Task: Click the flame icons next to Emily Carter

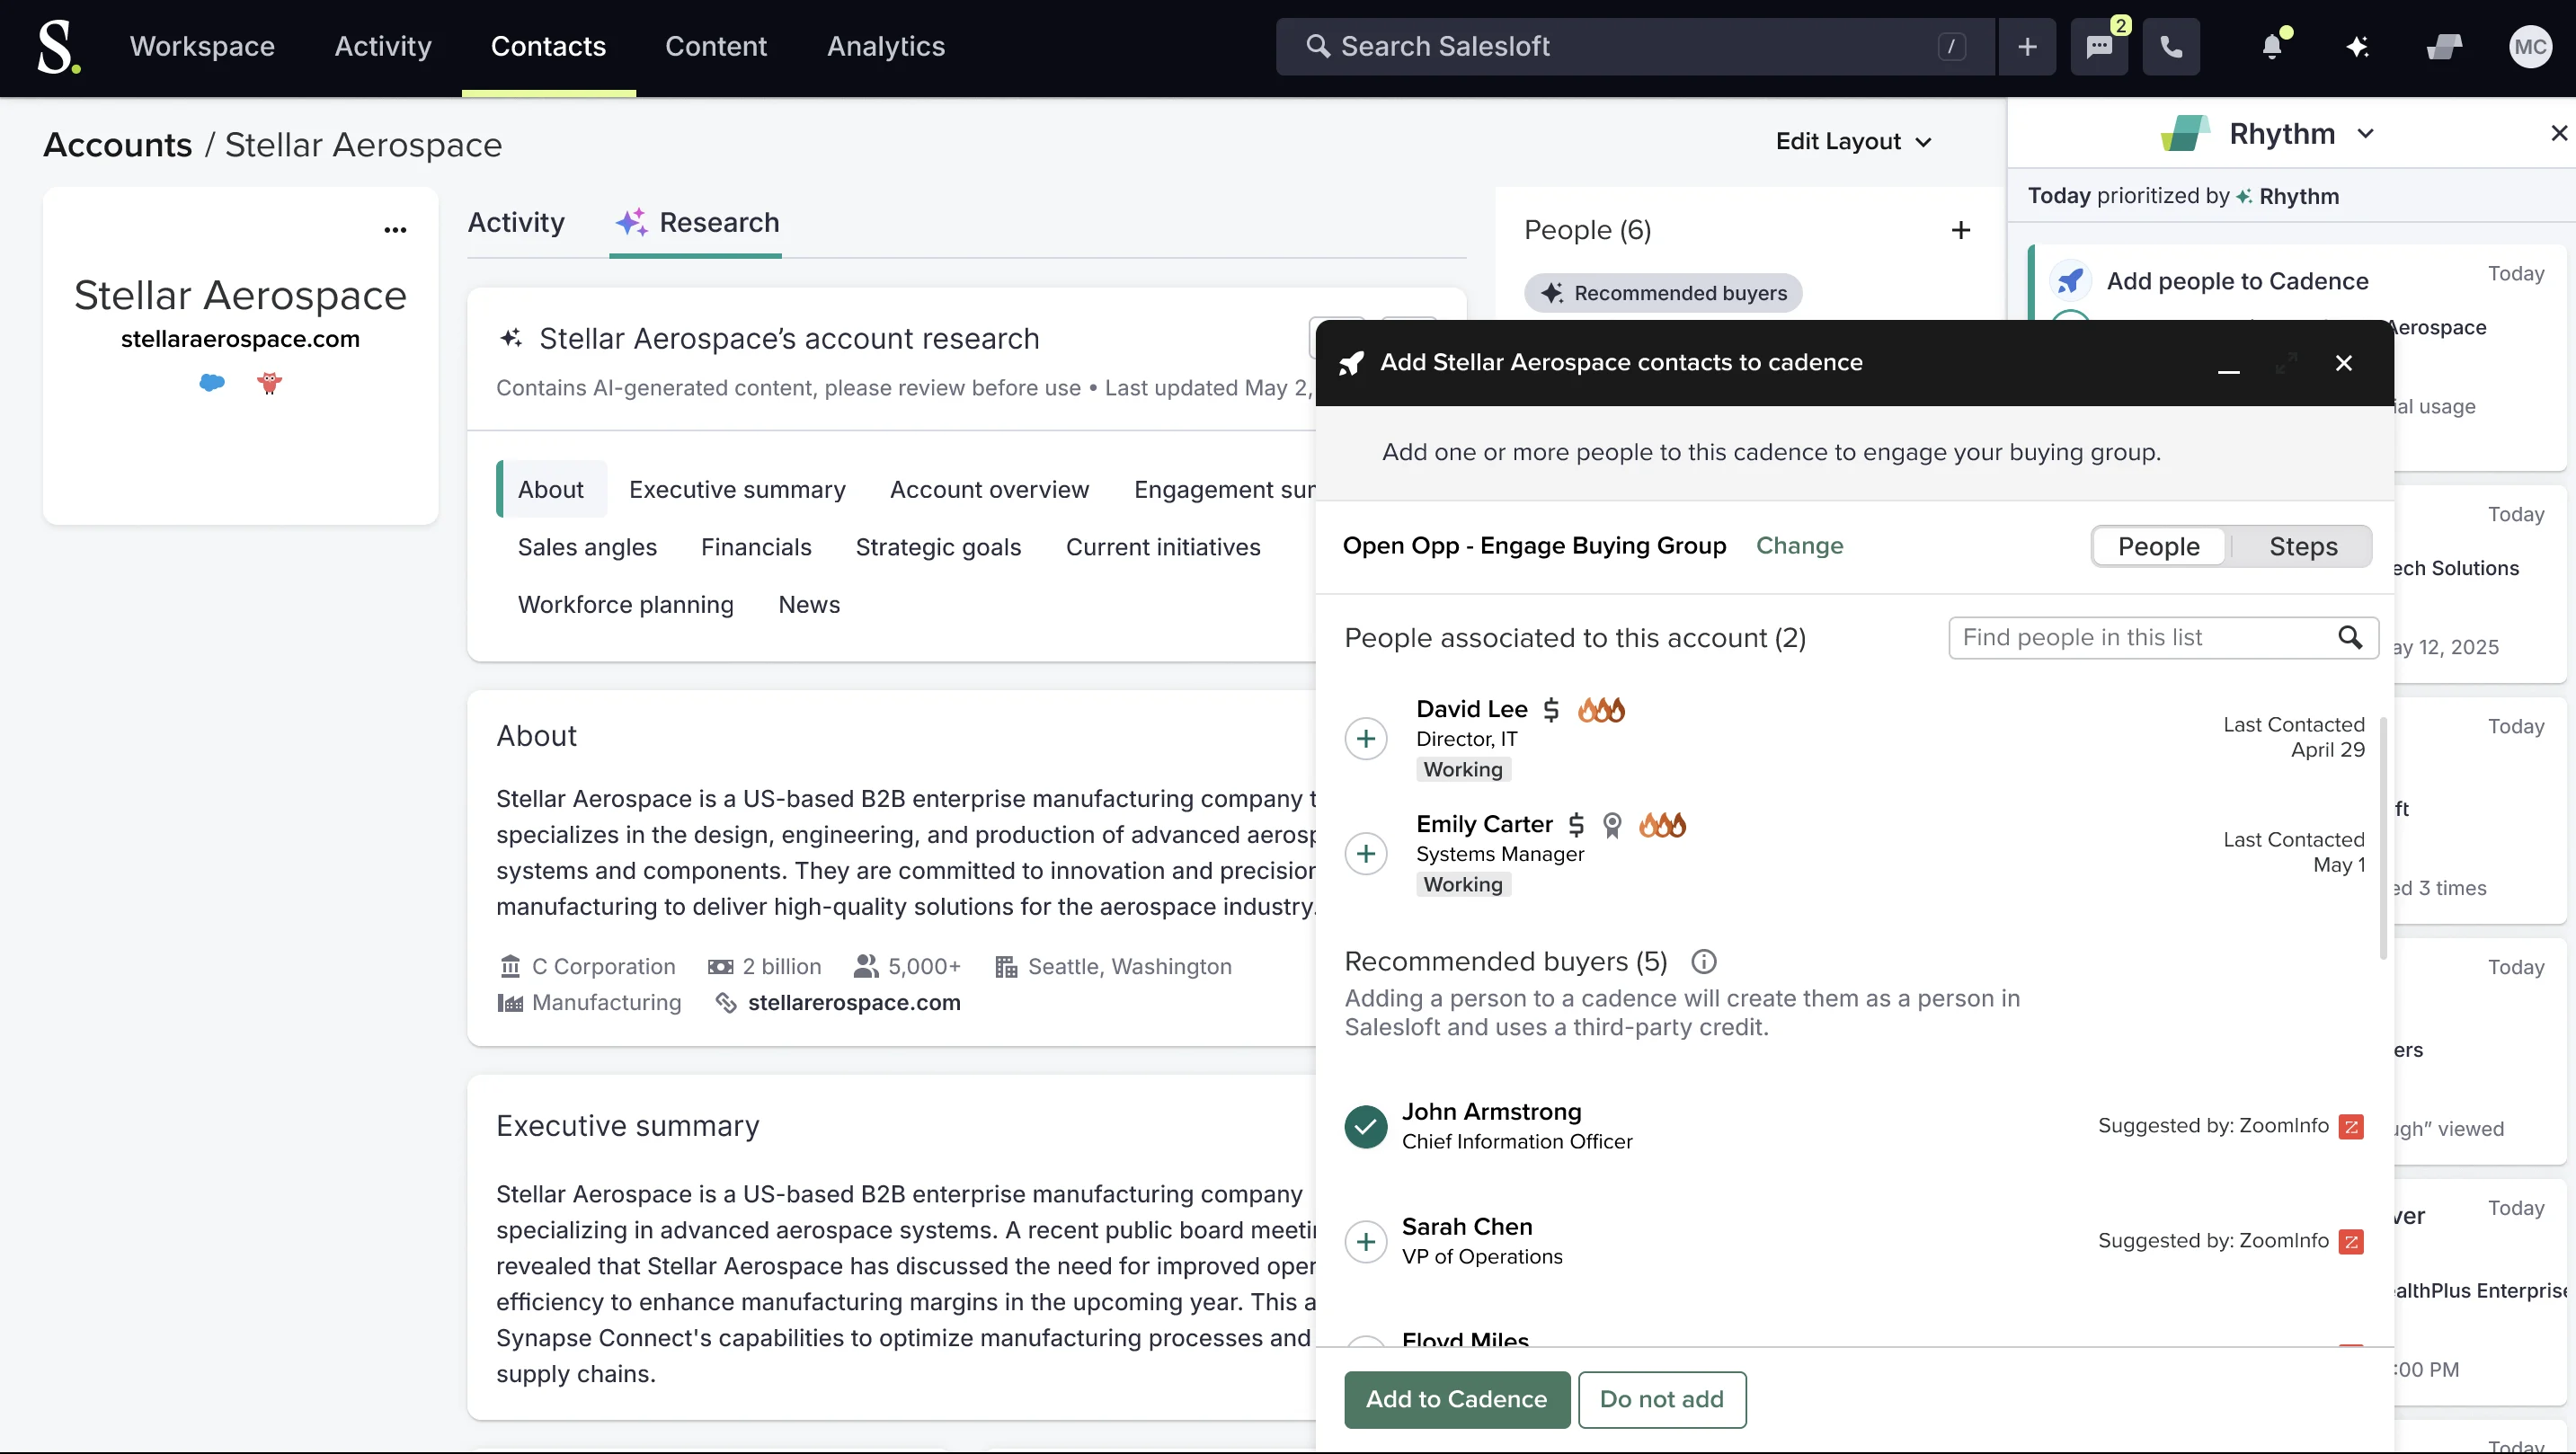Action: coord(1662,824)
